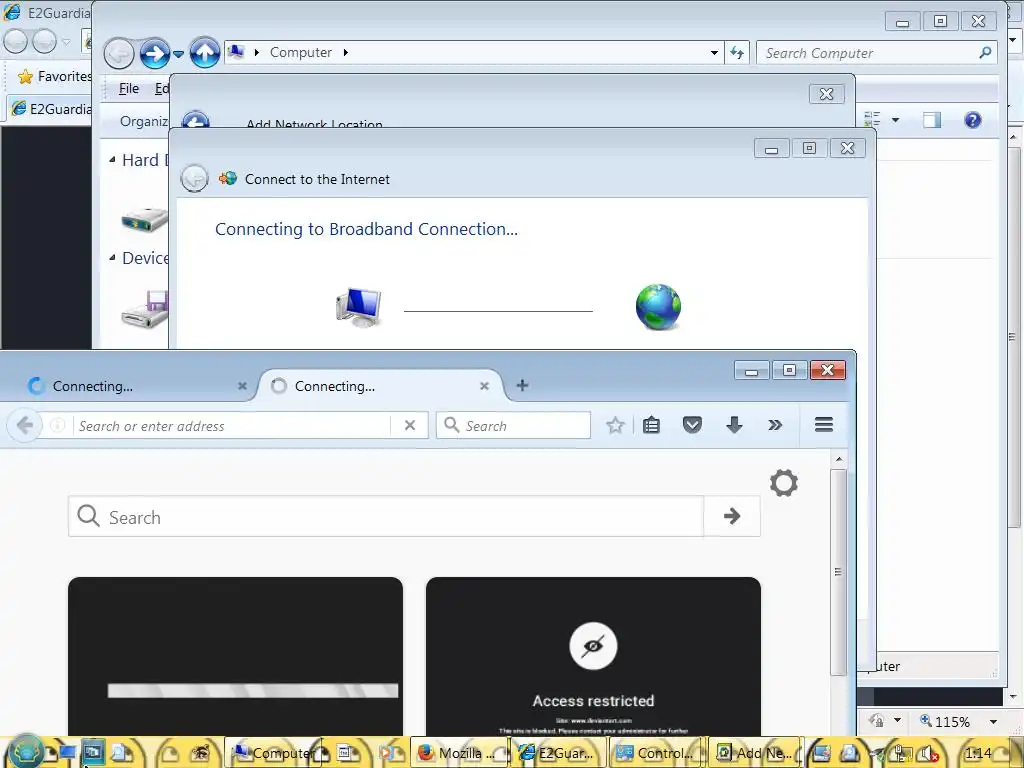Screen dimensions: 1024x768
Task: Click the magnifier icon in Search Computer box
Action: [x=985, y=53]
